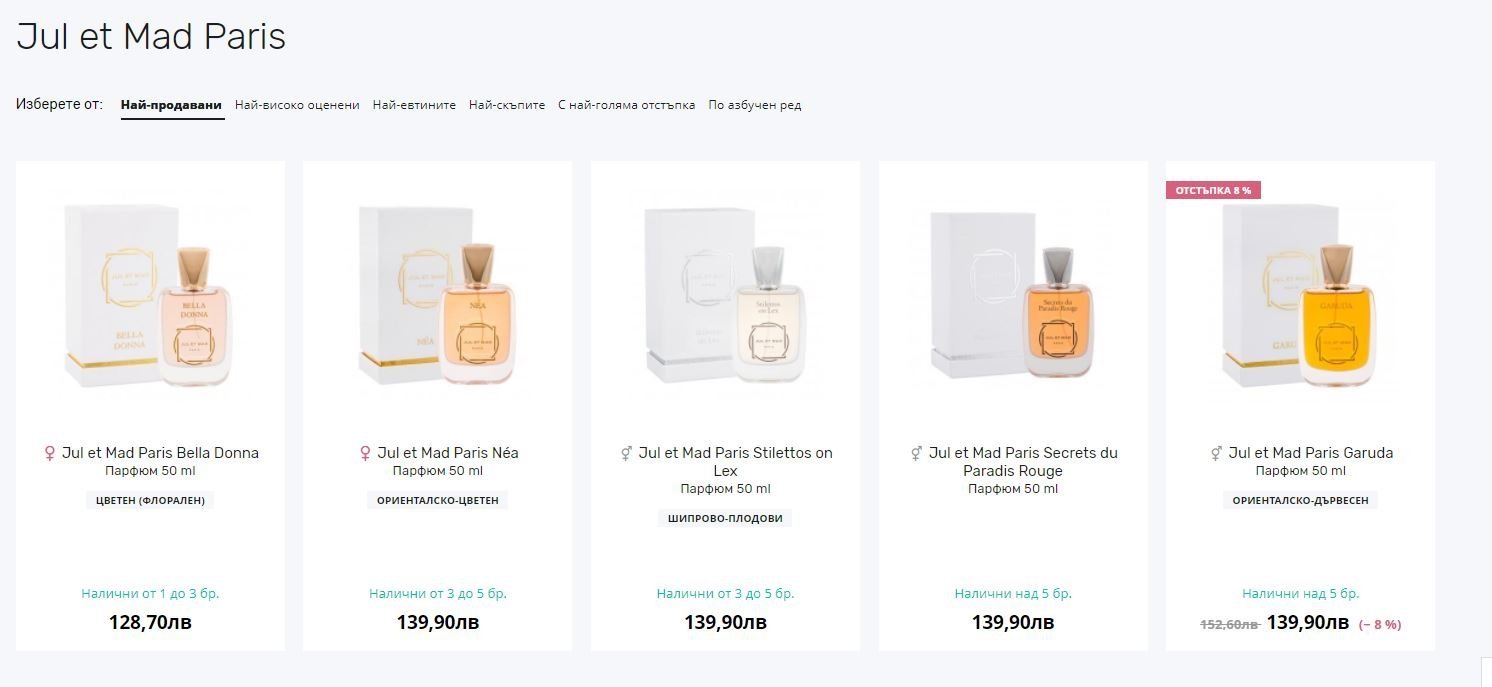Sort by 'Най-високо оценени'
Screen dimensions: 1492x687
pyautogui.click(x=297, y=105)
